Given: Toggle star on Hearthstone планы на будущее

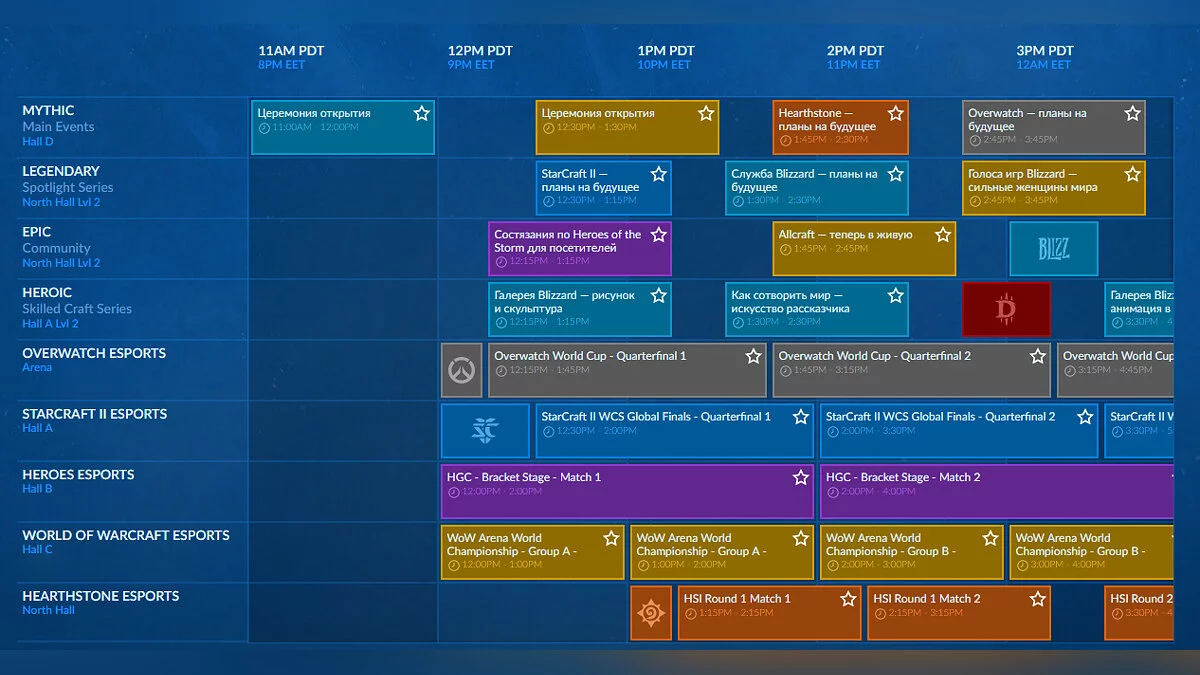Looking at the screenshot, I should coord(896,113).
